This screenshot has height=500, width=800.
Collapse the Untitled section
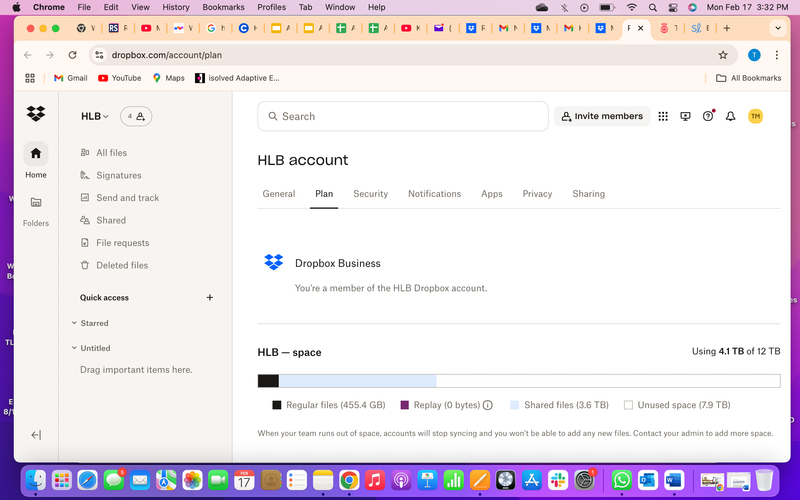75,349
